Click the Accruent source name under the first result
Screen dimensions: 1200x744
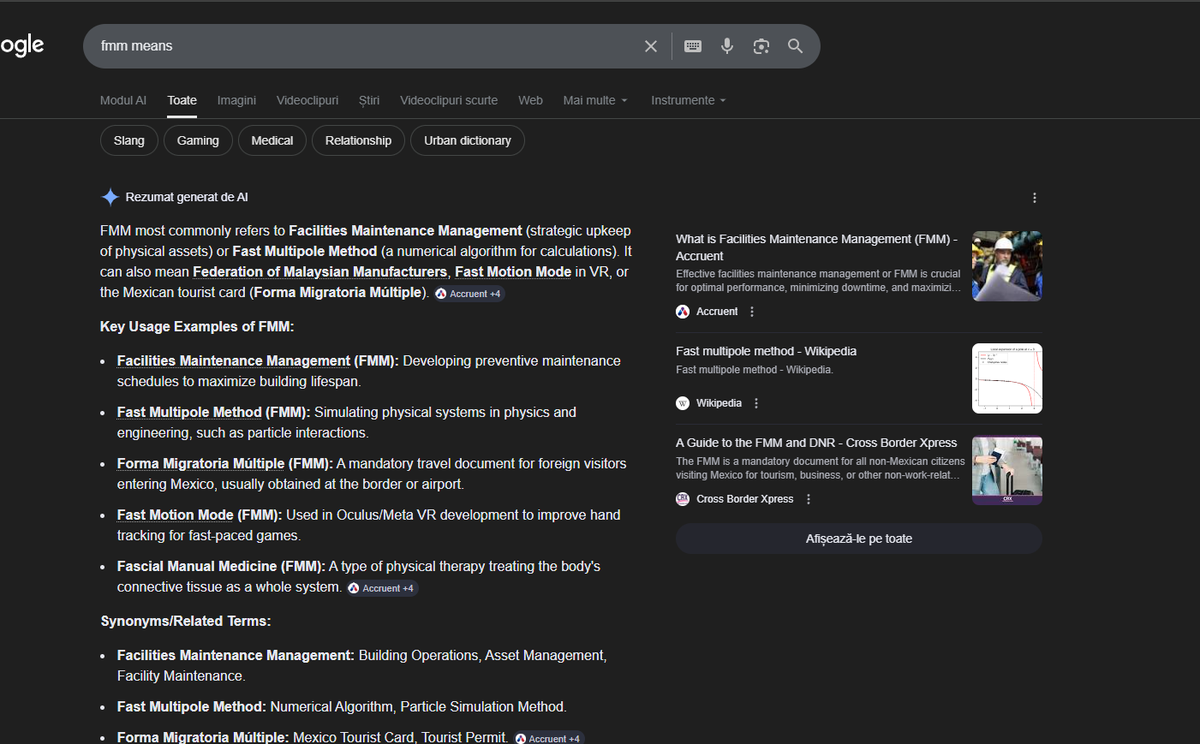[717, 312]
